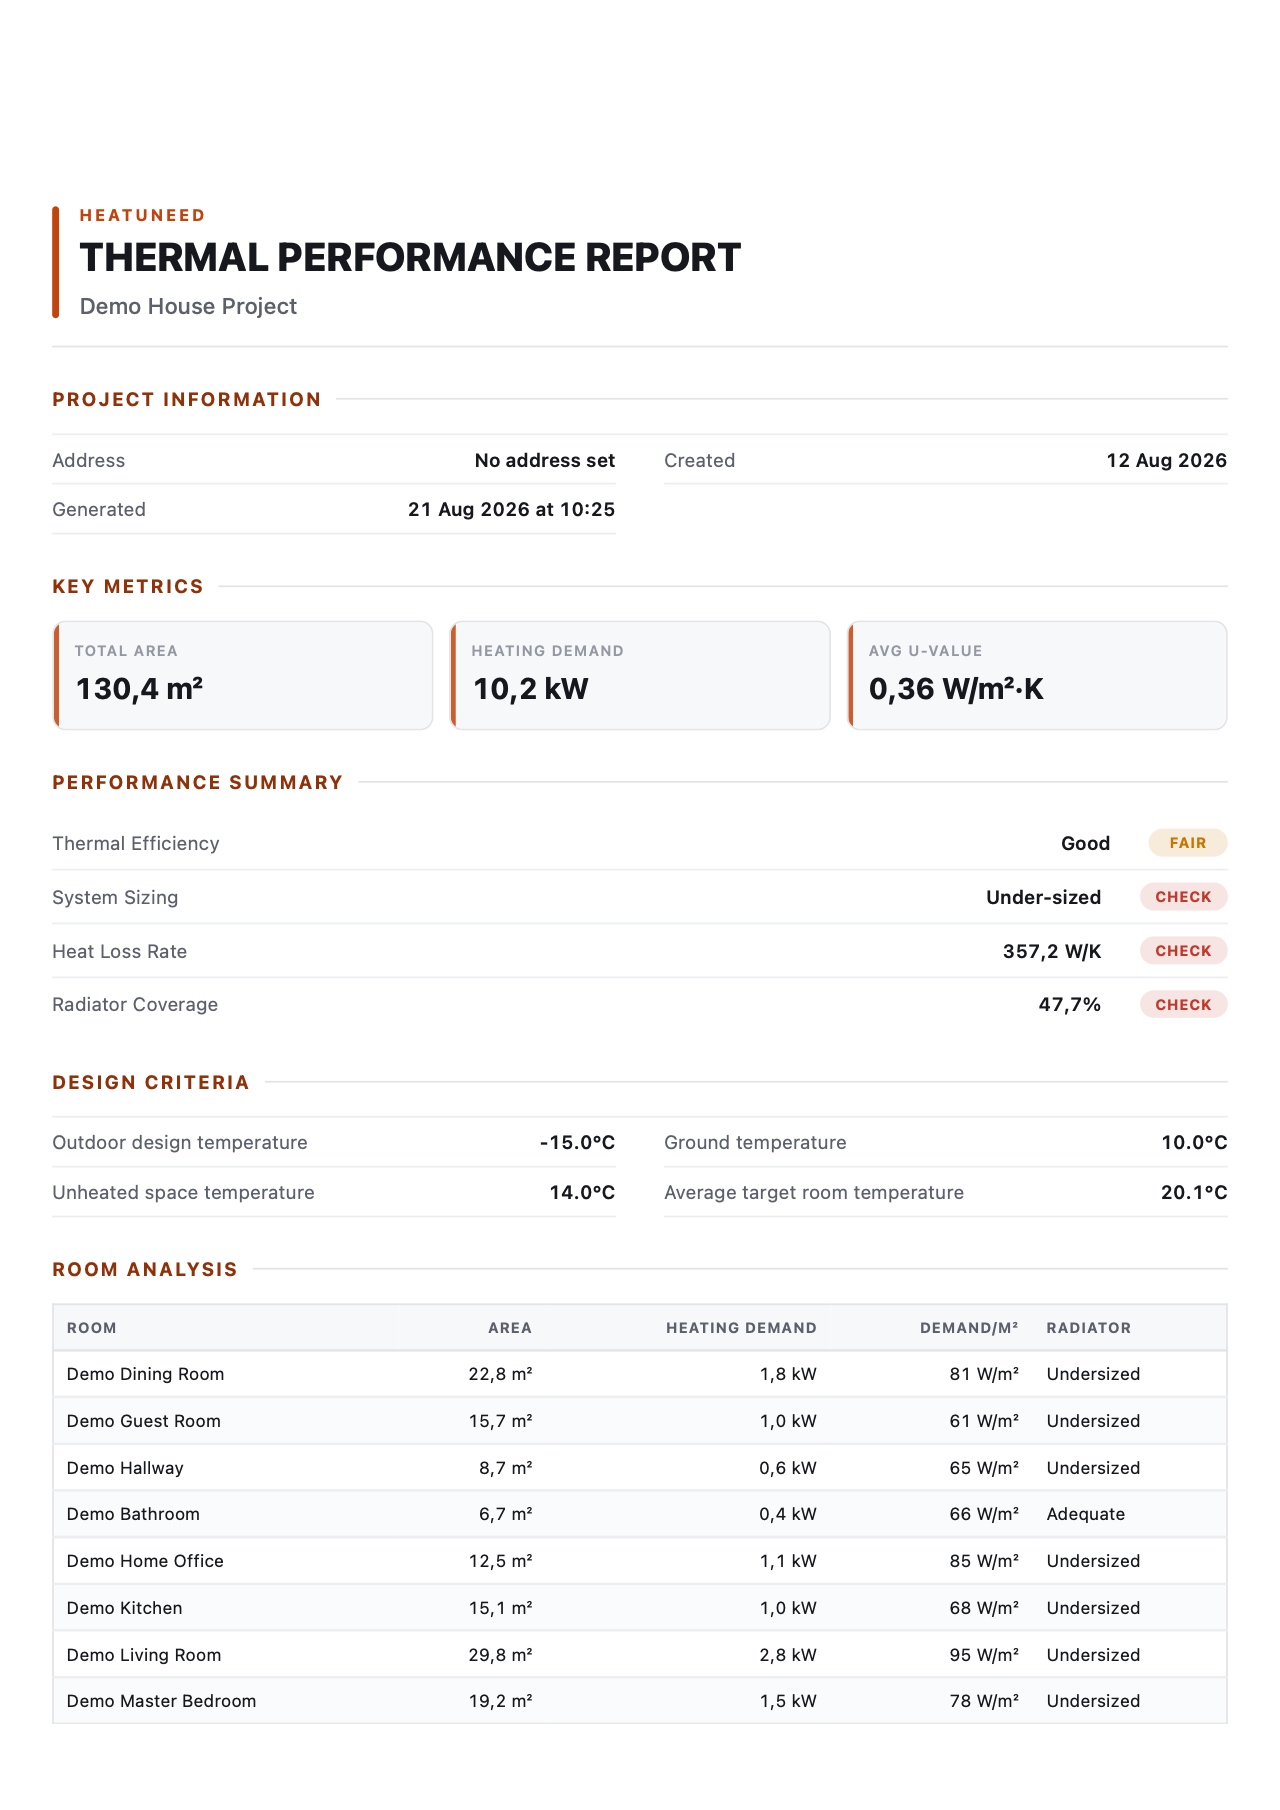Select the Demo Kitchen row name
Viewport: 1280px width, 1810px height.
coord(125,1608)
